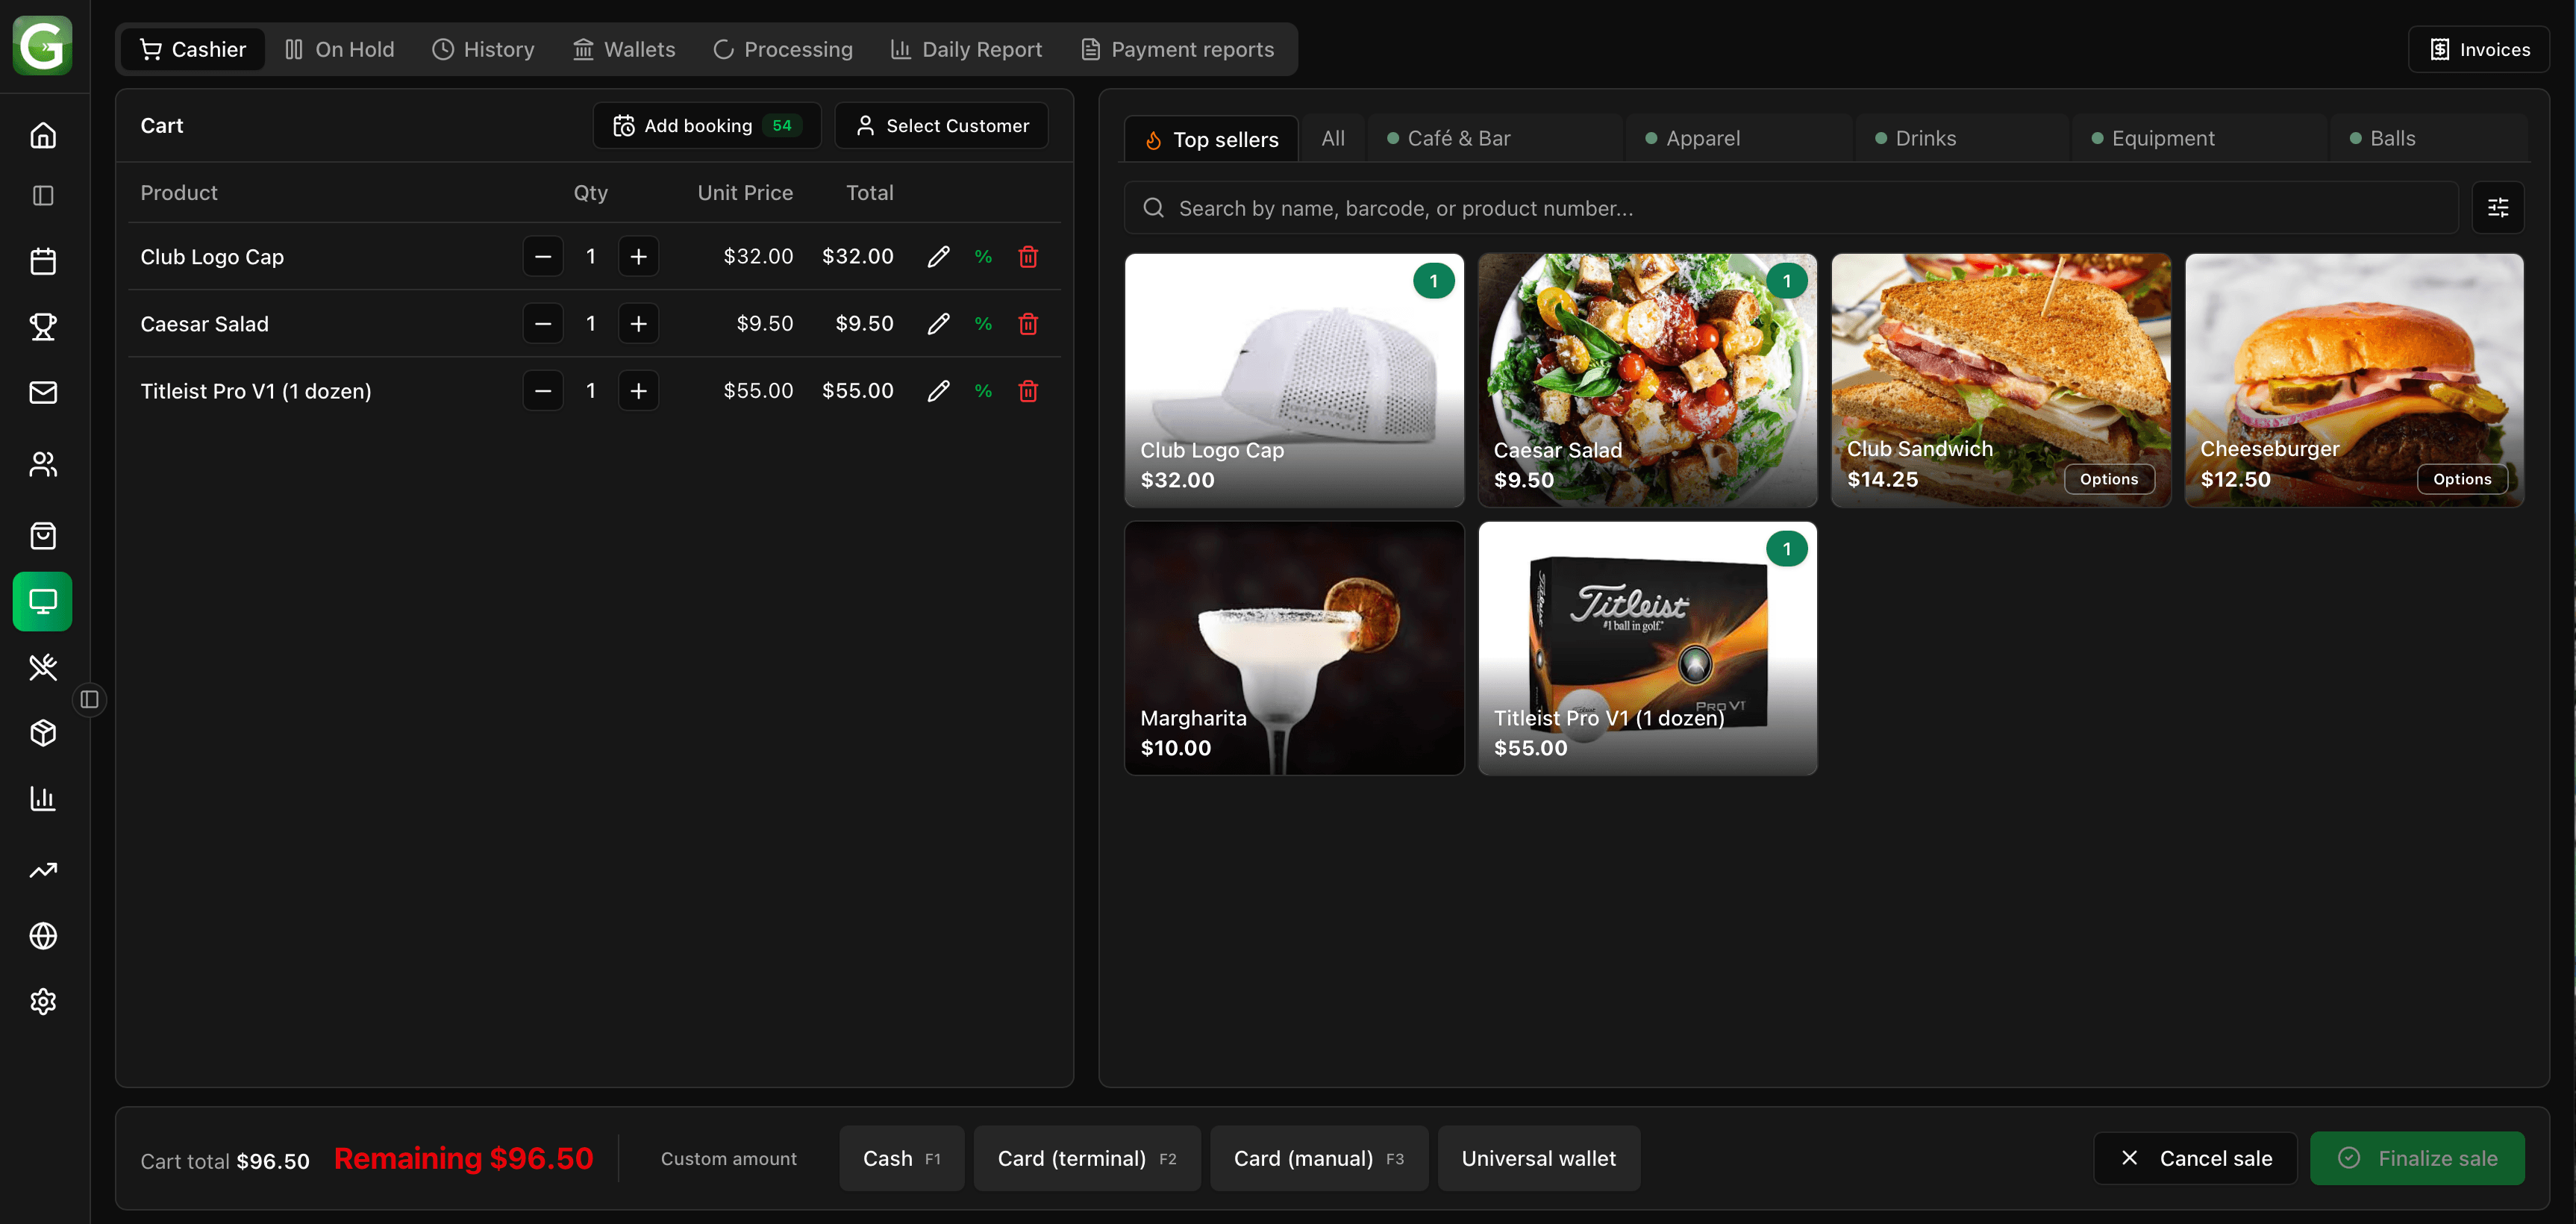Open product filter sliders icon
This screenshot has height=1224, width=2576.
coord(2498,208)
